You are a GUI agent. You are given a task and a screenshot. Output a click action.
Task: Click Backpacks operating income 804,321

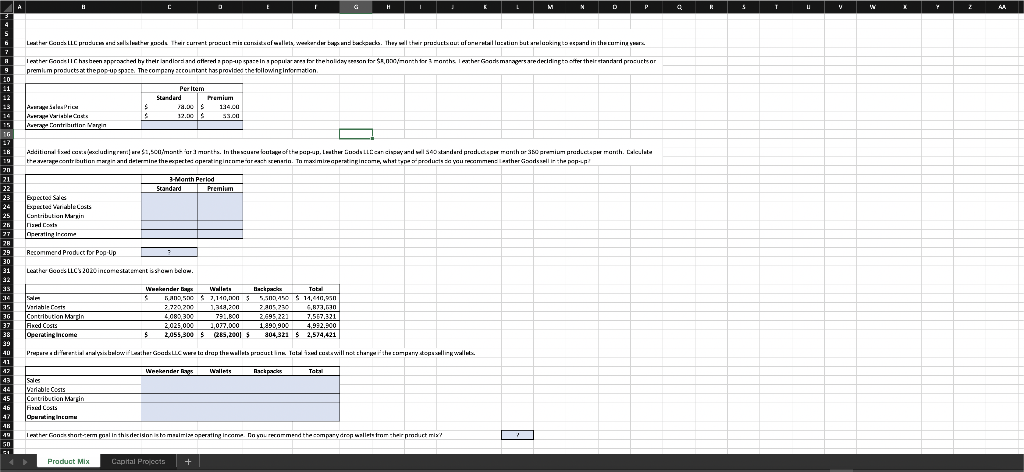(276, 334)
